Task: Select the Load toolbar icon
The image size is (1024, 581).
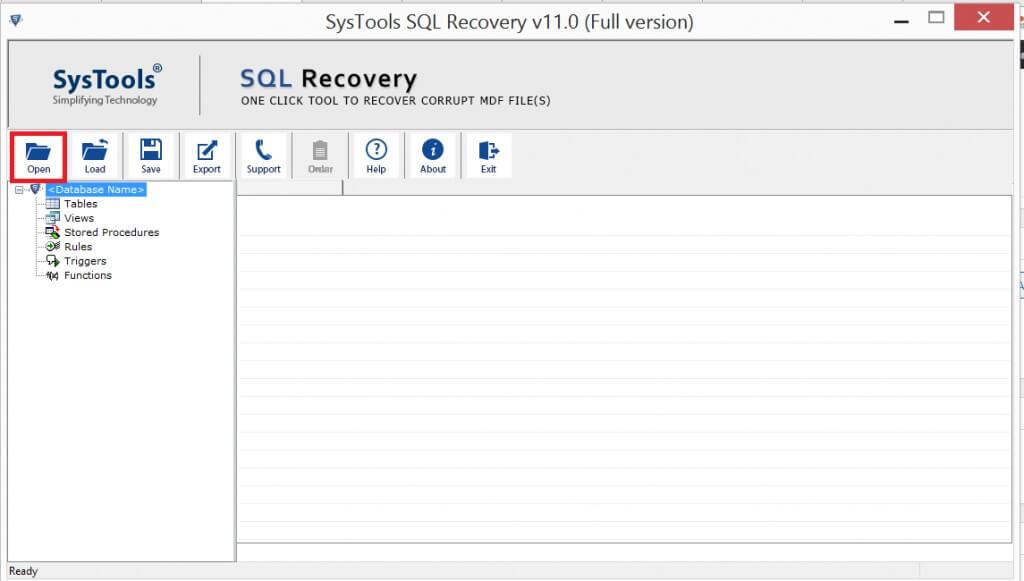Action: coord(94,153)
